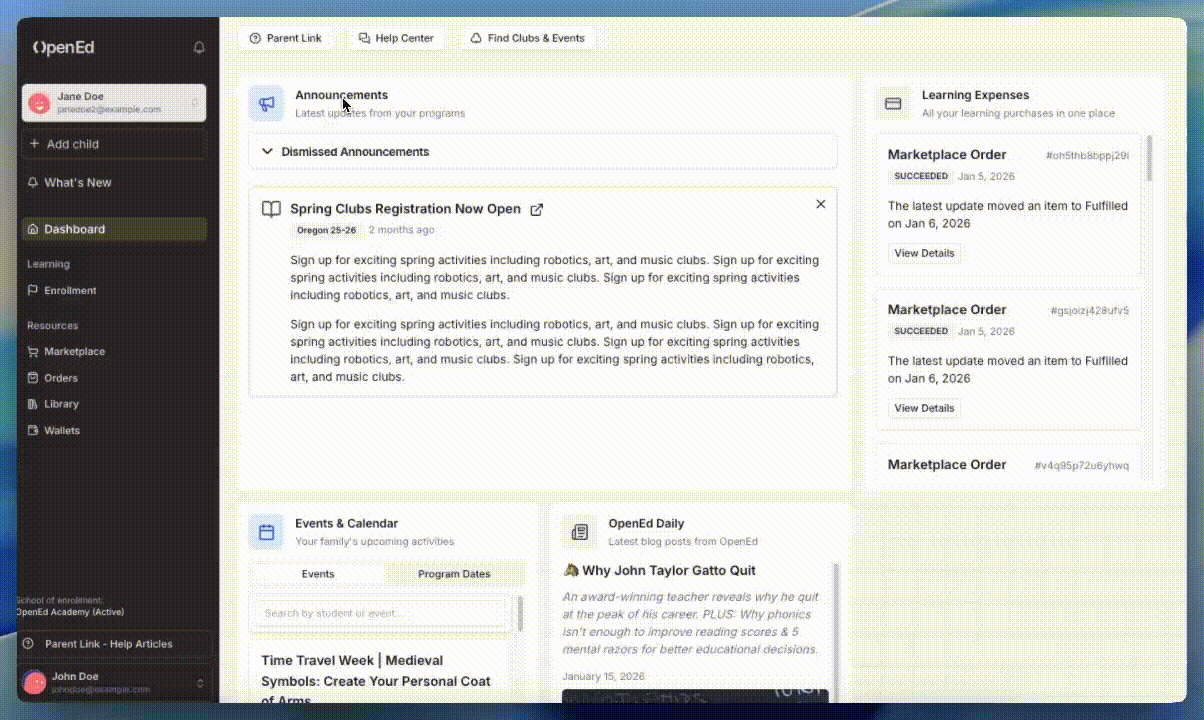Click the student or event search field

click(x=378, y=613)
